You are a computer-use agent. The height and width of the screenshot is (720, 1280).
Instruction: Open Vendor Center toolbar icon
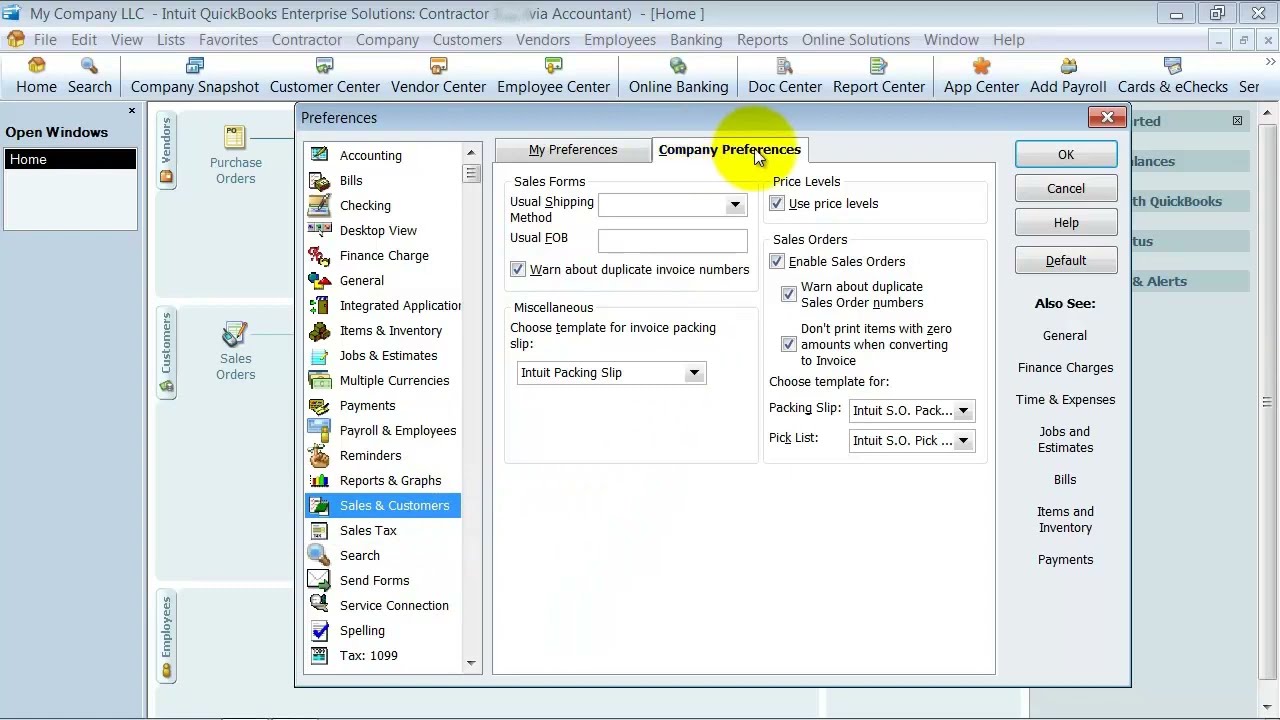438,76
